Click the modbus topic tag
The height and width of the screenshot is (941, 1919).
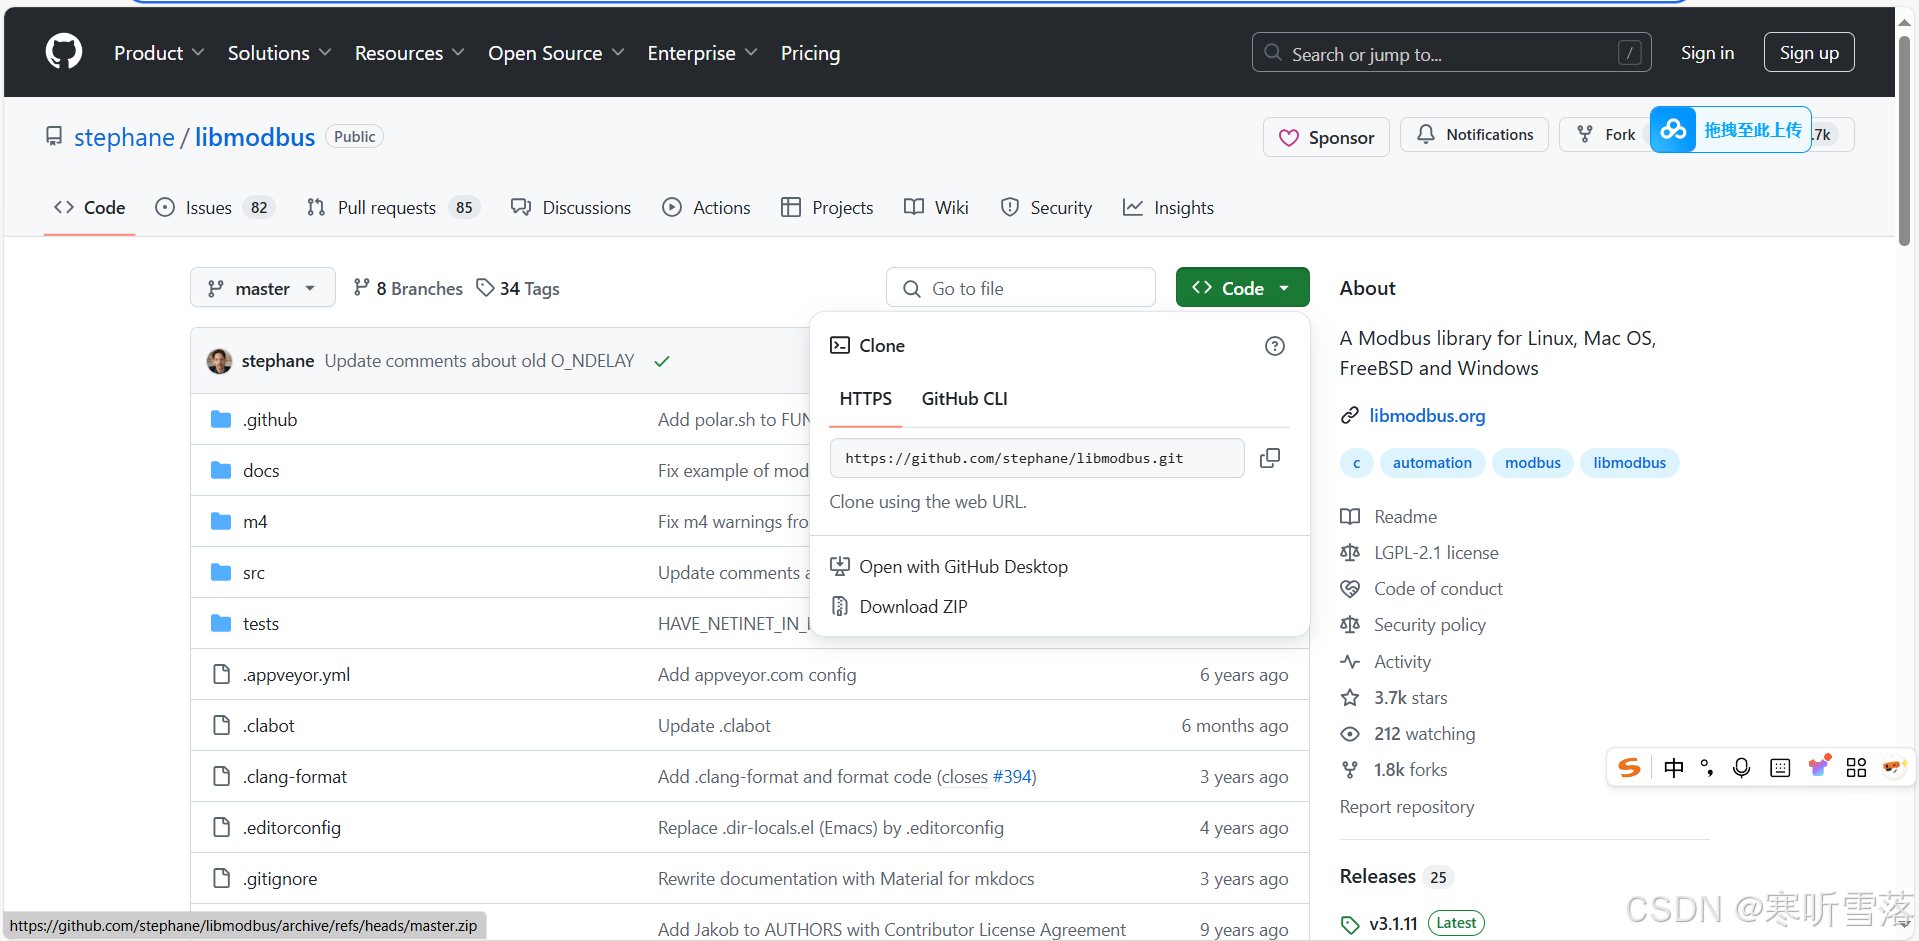coord(1532,463)
